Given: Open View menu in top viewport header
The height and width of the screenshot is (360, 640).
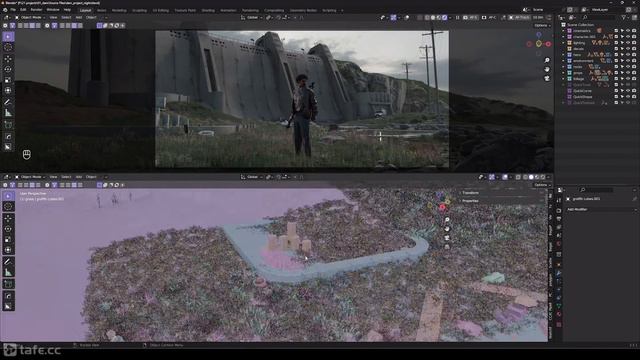Looking at the screenshot, I should pos(53,18).
